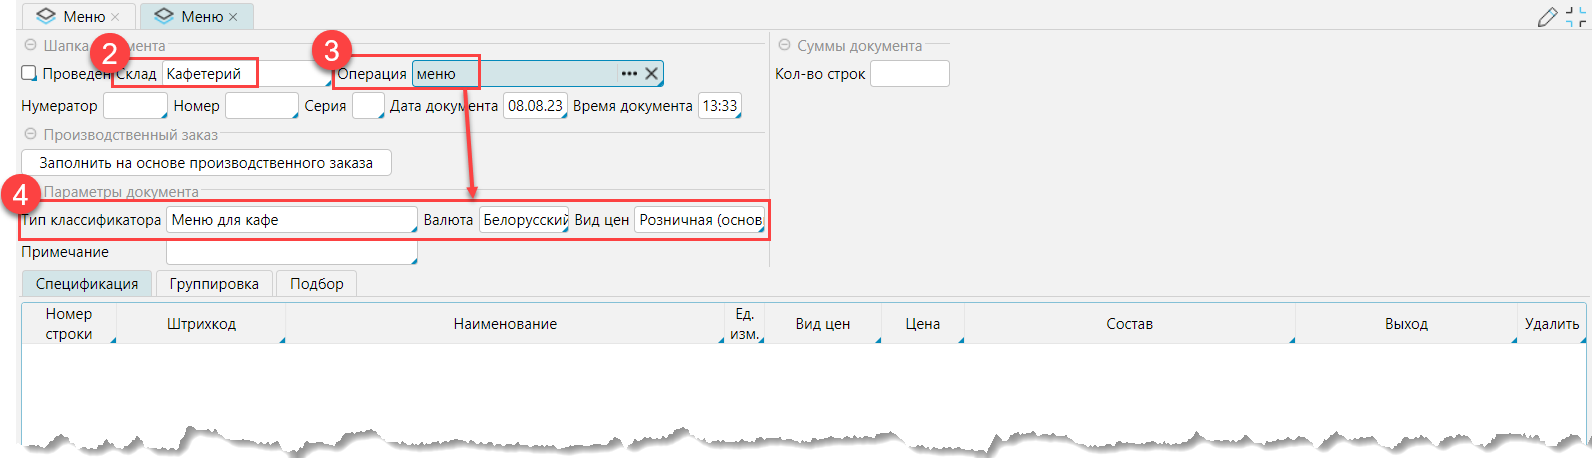Click the Примечание input field
This screenshot has height=458, width=1592.
[291, 253]
